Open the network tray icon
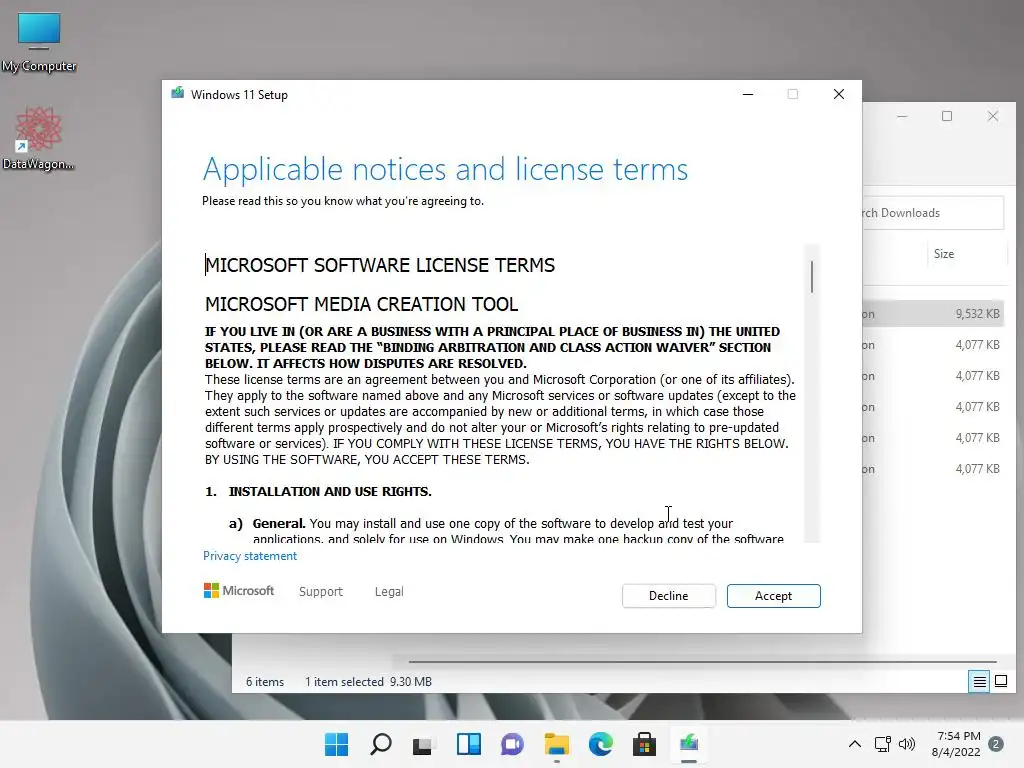Image resolution: width=1024 pixels, height=768 pixels. 882,744
